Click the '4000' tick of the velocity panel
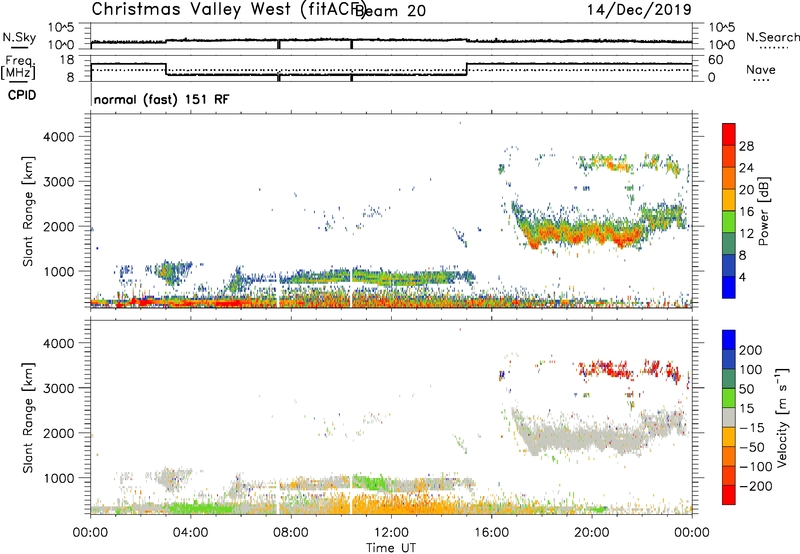Image resolution: width=800 pixels, height=554 pixels. [59, 343]
